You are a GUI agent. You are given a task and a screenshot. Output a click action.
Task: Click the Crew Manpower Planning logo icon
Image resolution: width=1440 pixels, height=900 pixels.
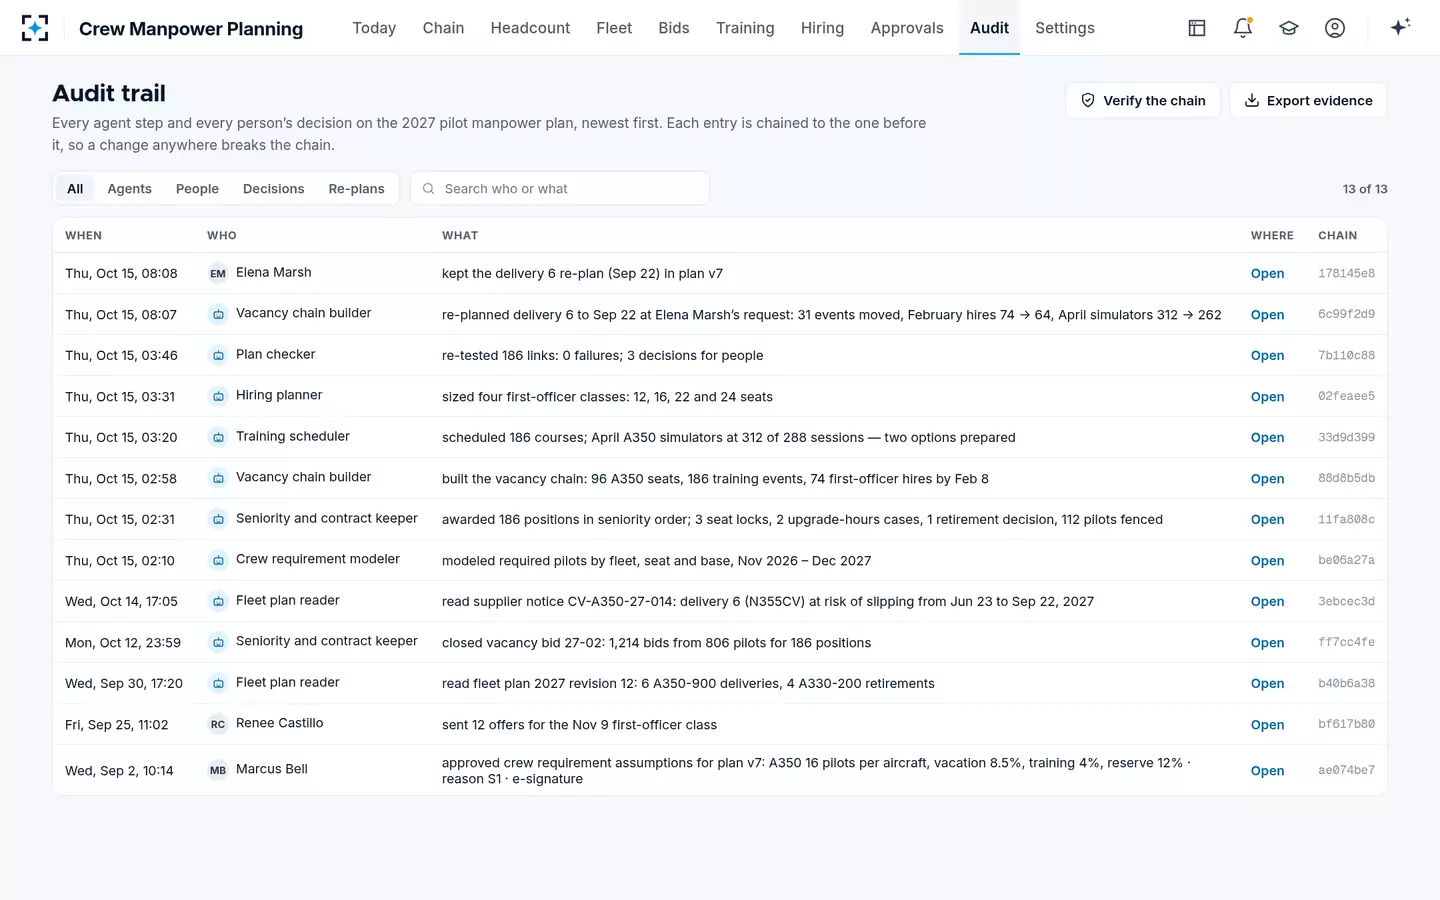(x=35, y=28)
